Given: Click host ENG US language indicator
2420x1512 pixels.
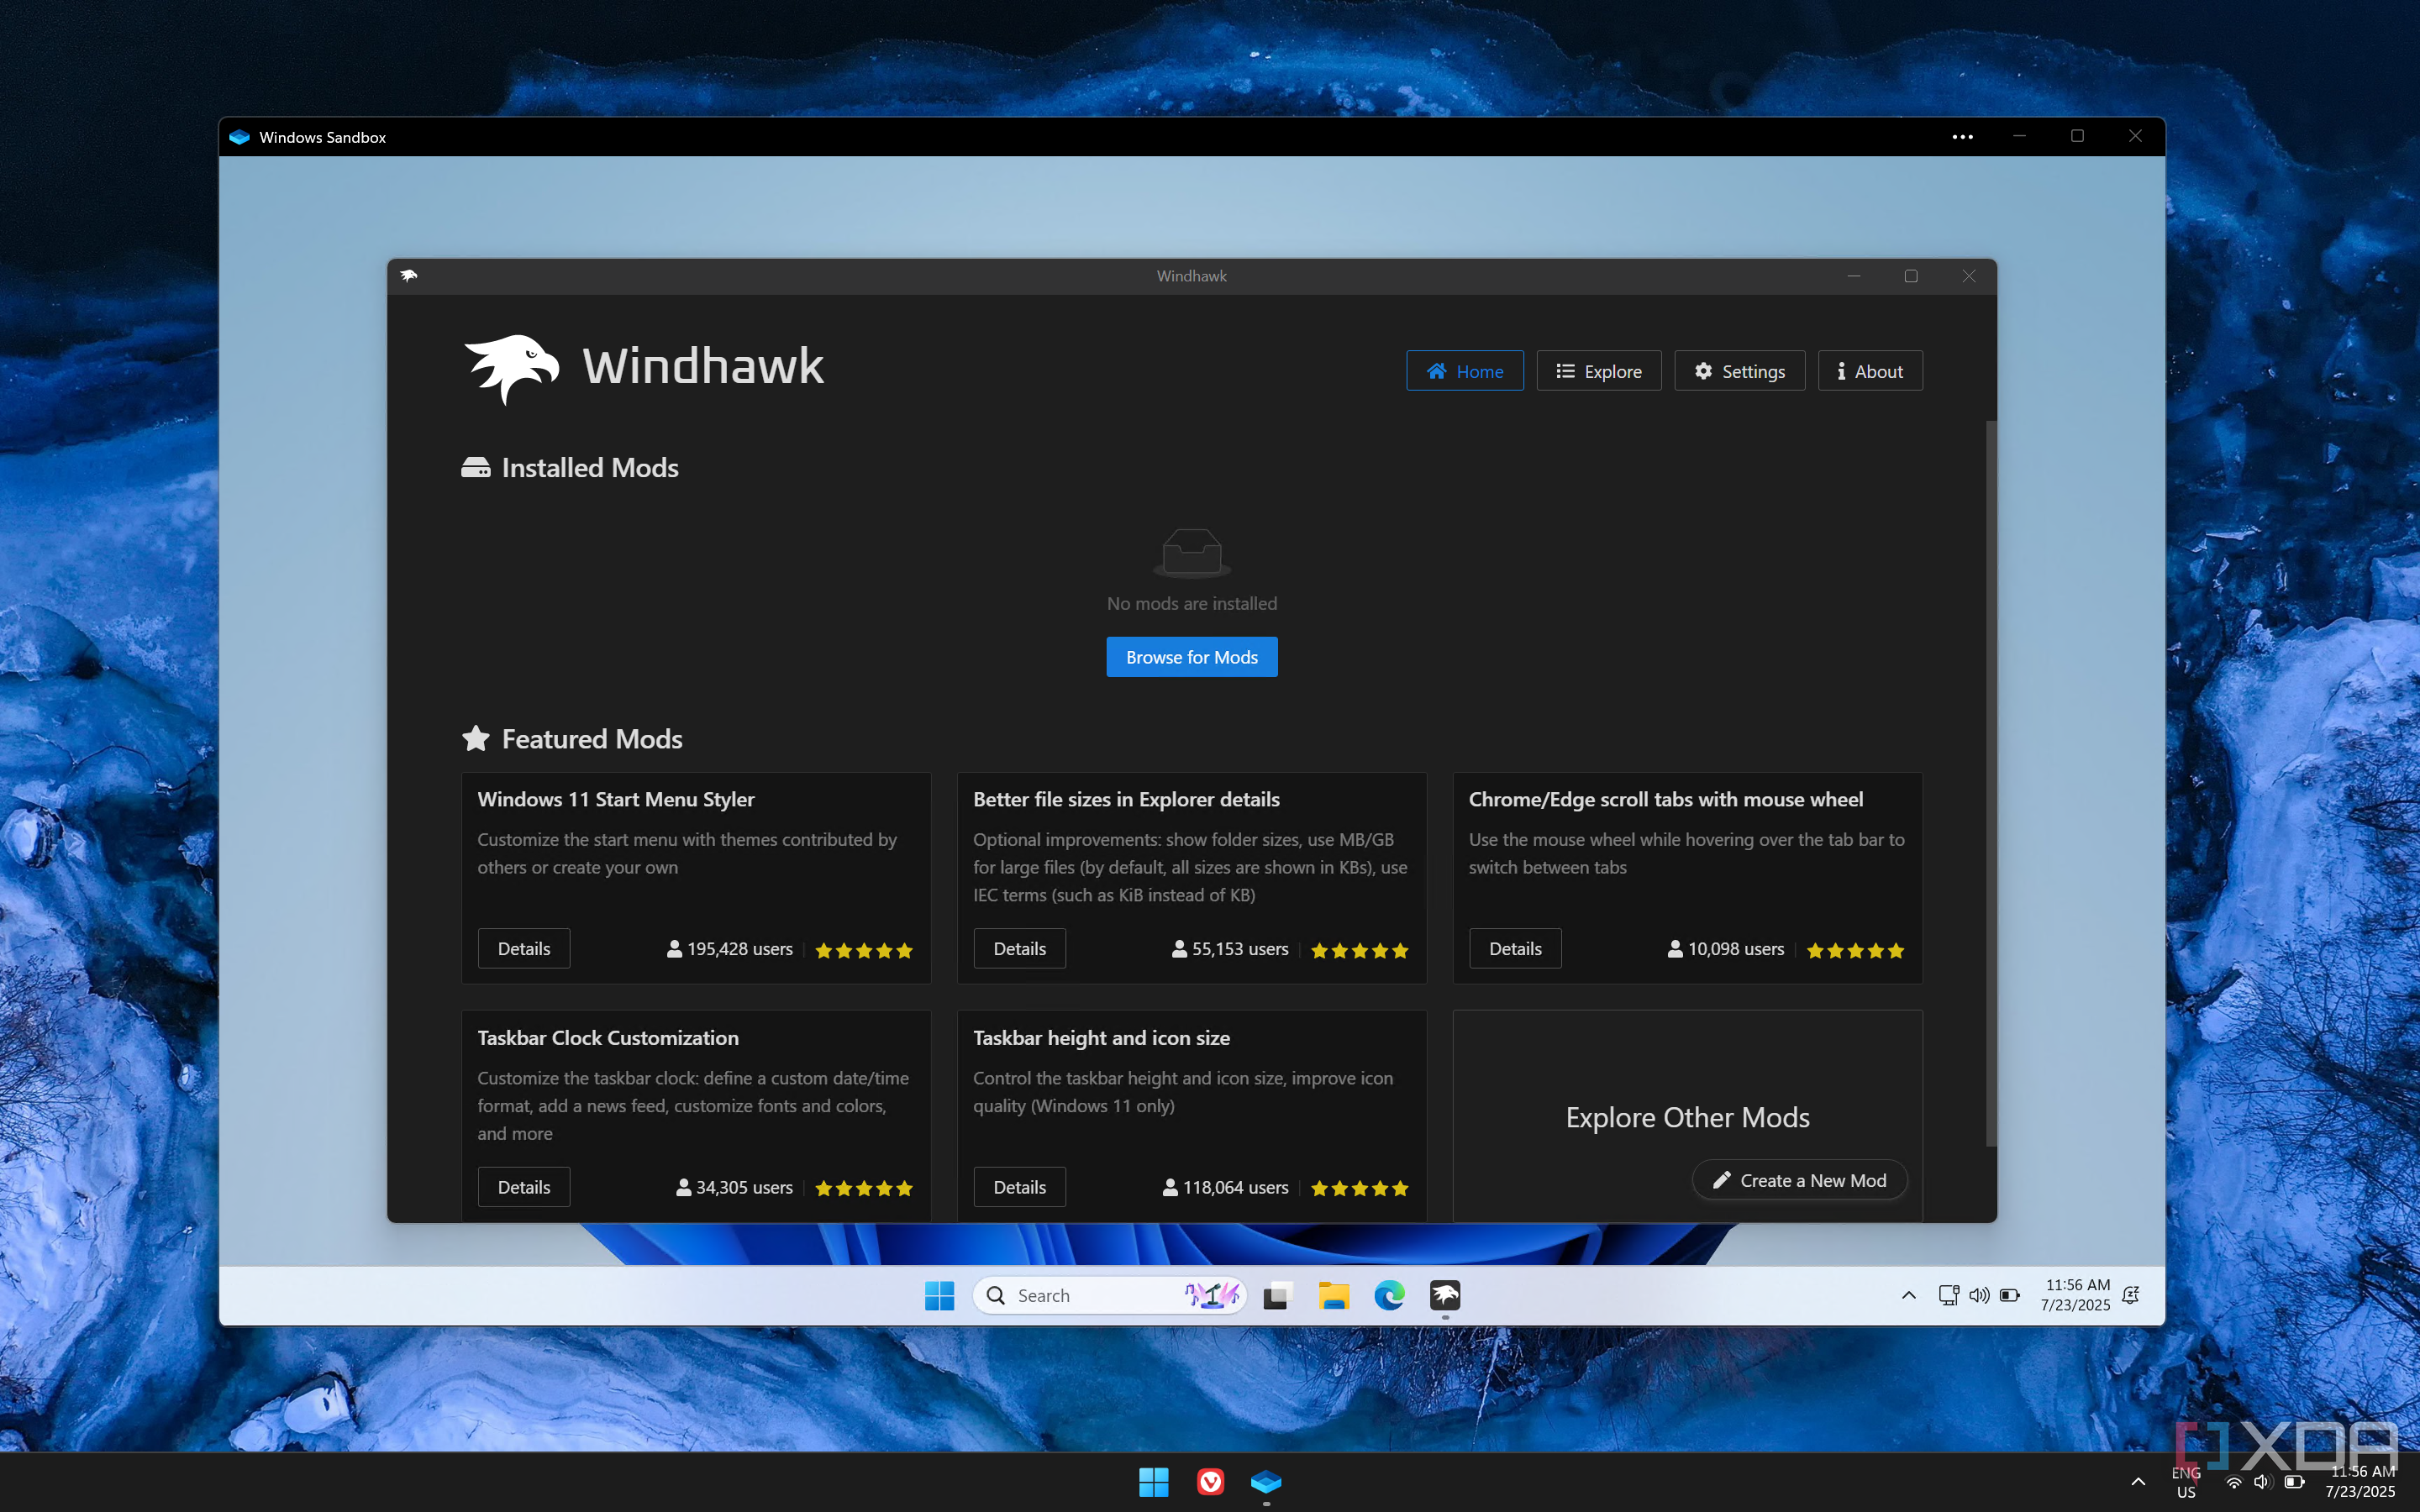Looking at the screenshot, I should (2186, 1482).
